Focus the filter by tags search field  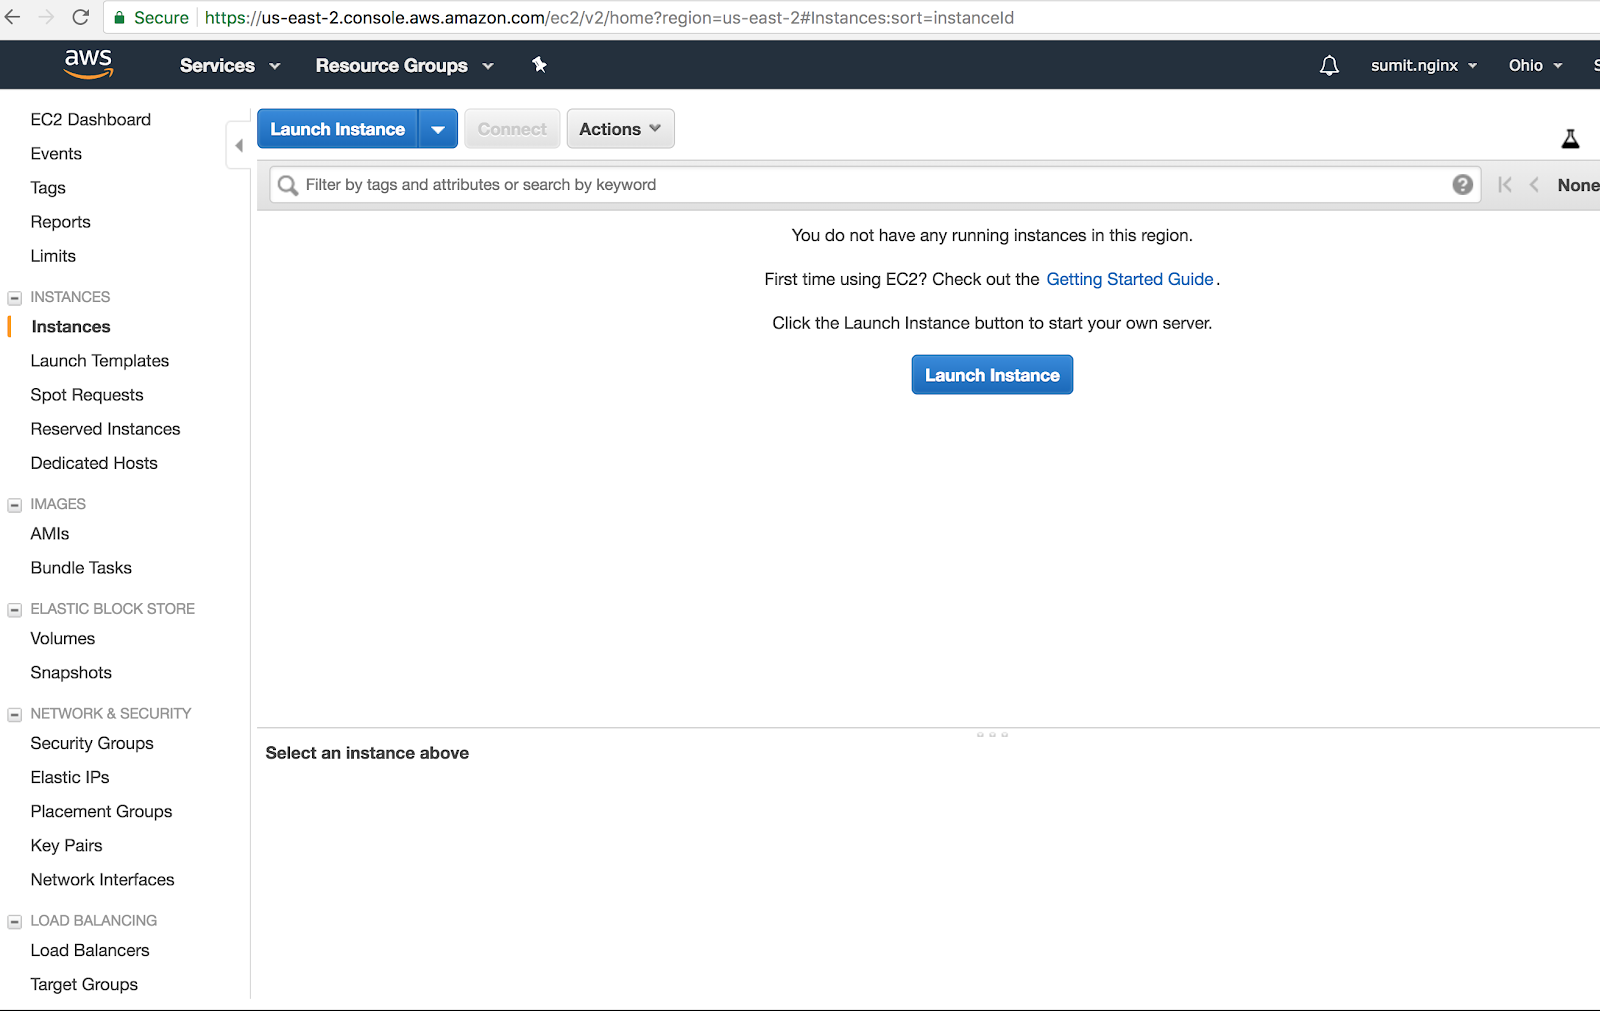point(875,185)
